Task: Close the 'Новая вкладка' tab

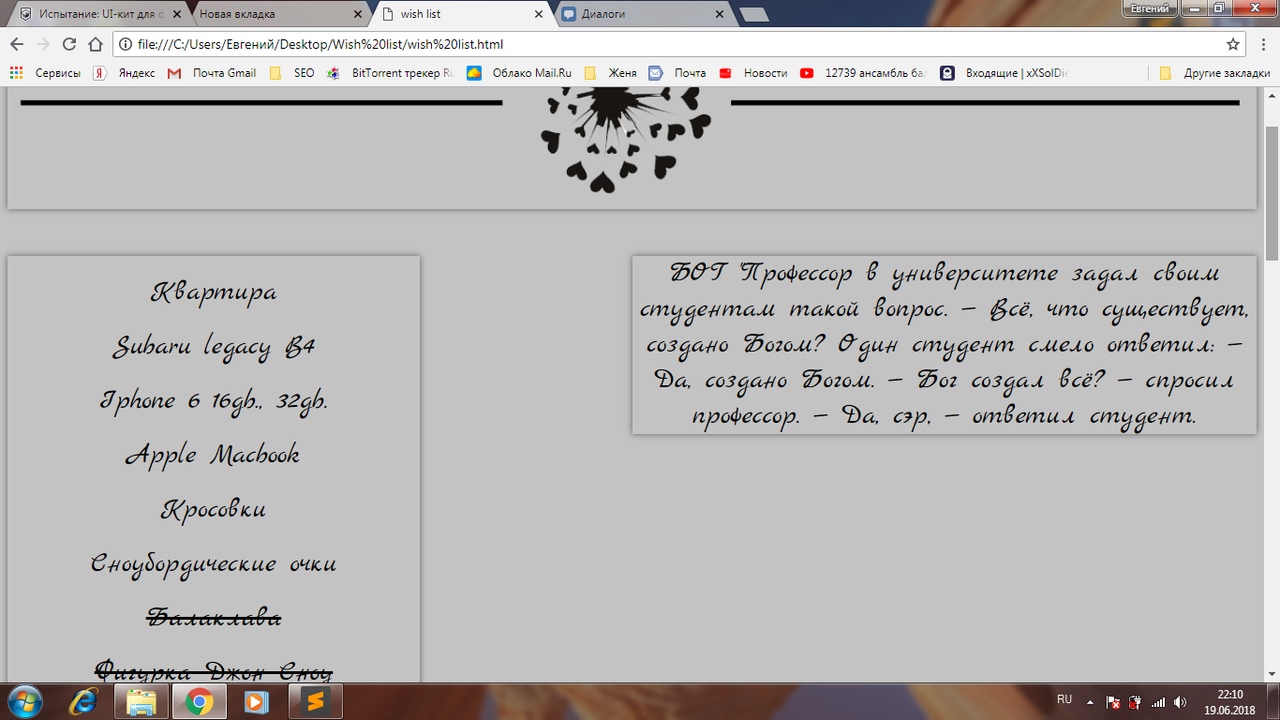Action: tap(357, 15)
